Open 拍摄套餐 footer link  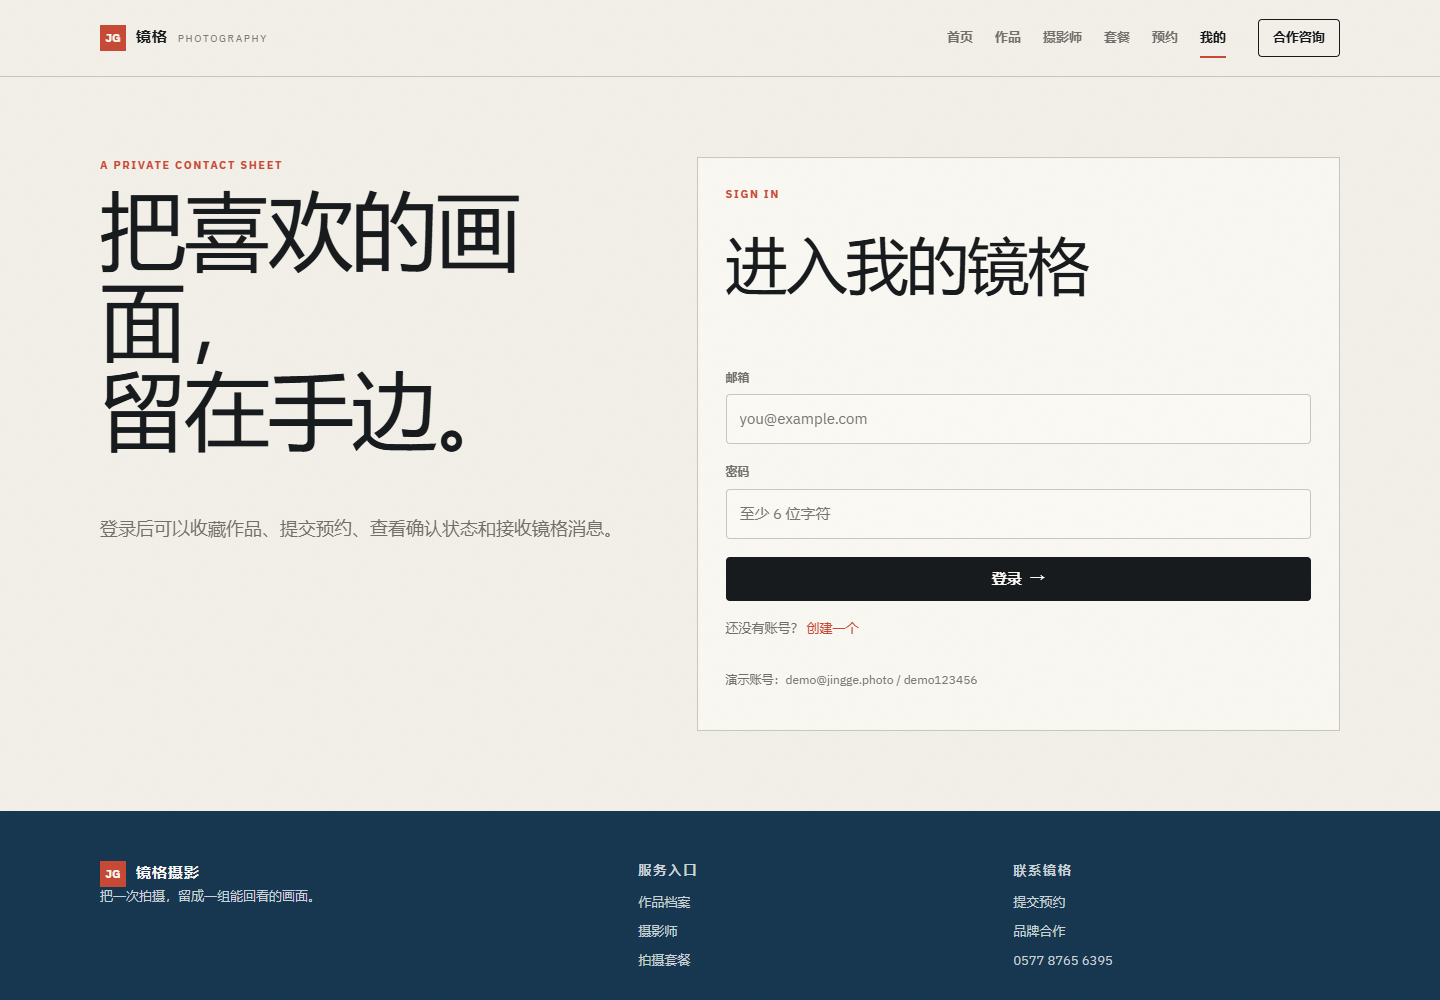pyautogui.click(x=664, y=960)
